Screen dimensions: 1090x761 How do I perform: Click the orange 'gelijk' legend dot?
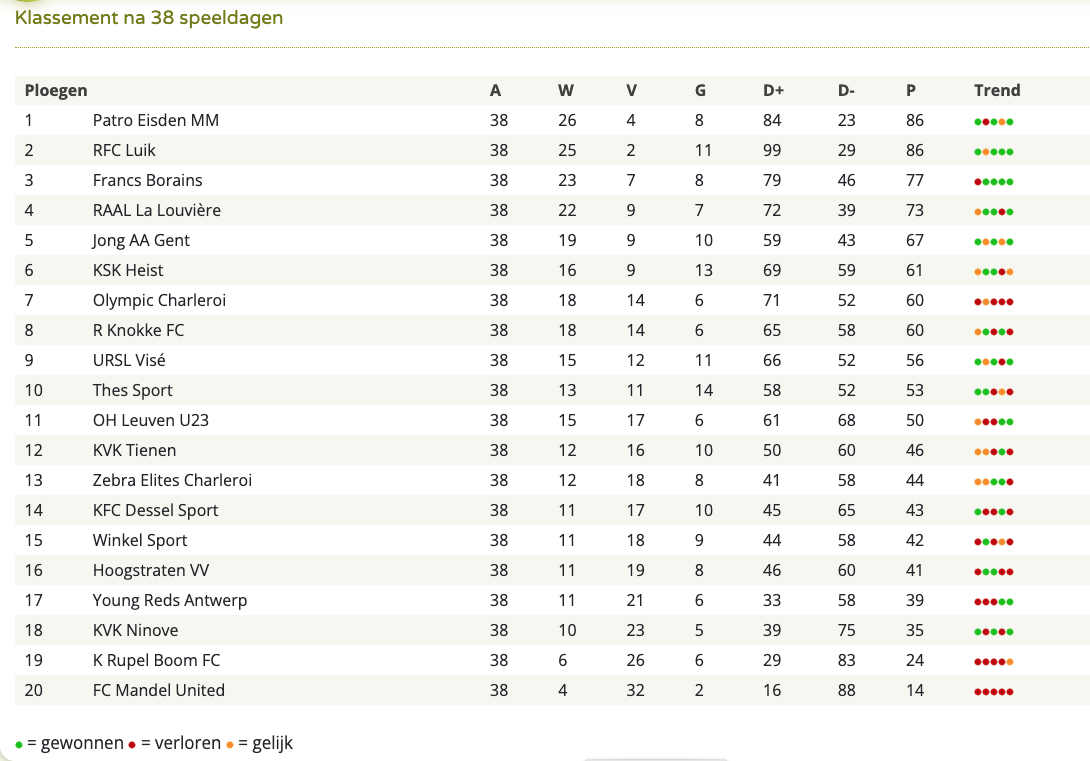(229, 744)
